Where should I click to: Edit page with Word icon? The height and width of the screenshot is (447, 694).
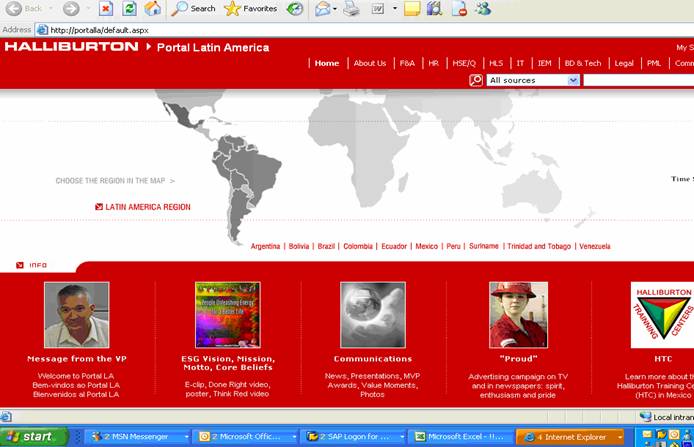(x=378, y=8)
